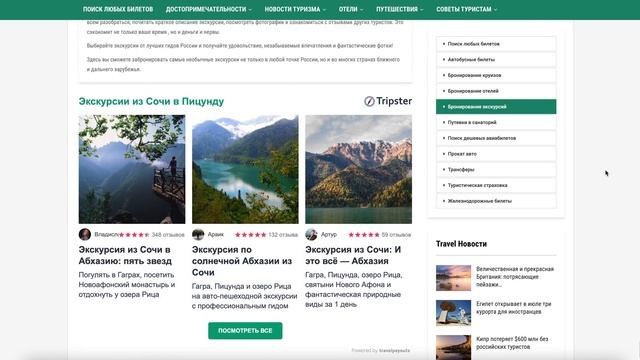Read news Египет открывает в июле три курорта

click(513, 308)
